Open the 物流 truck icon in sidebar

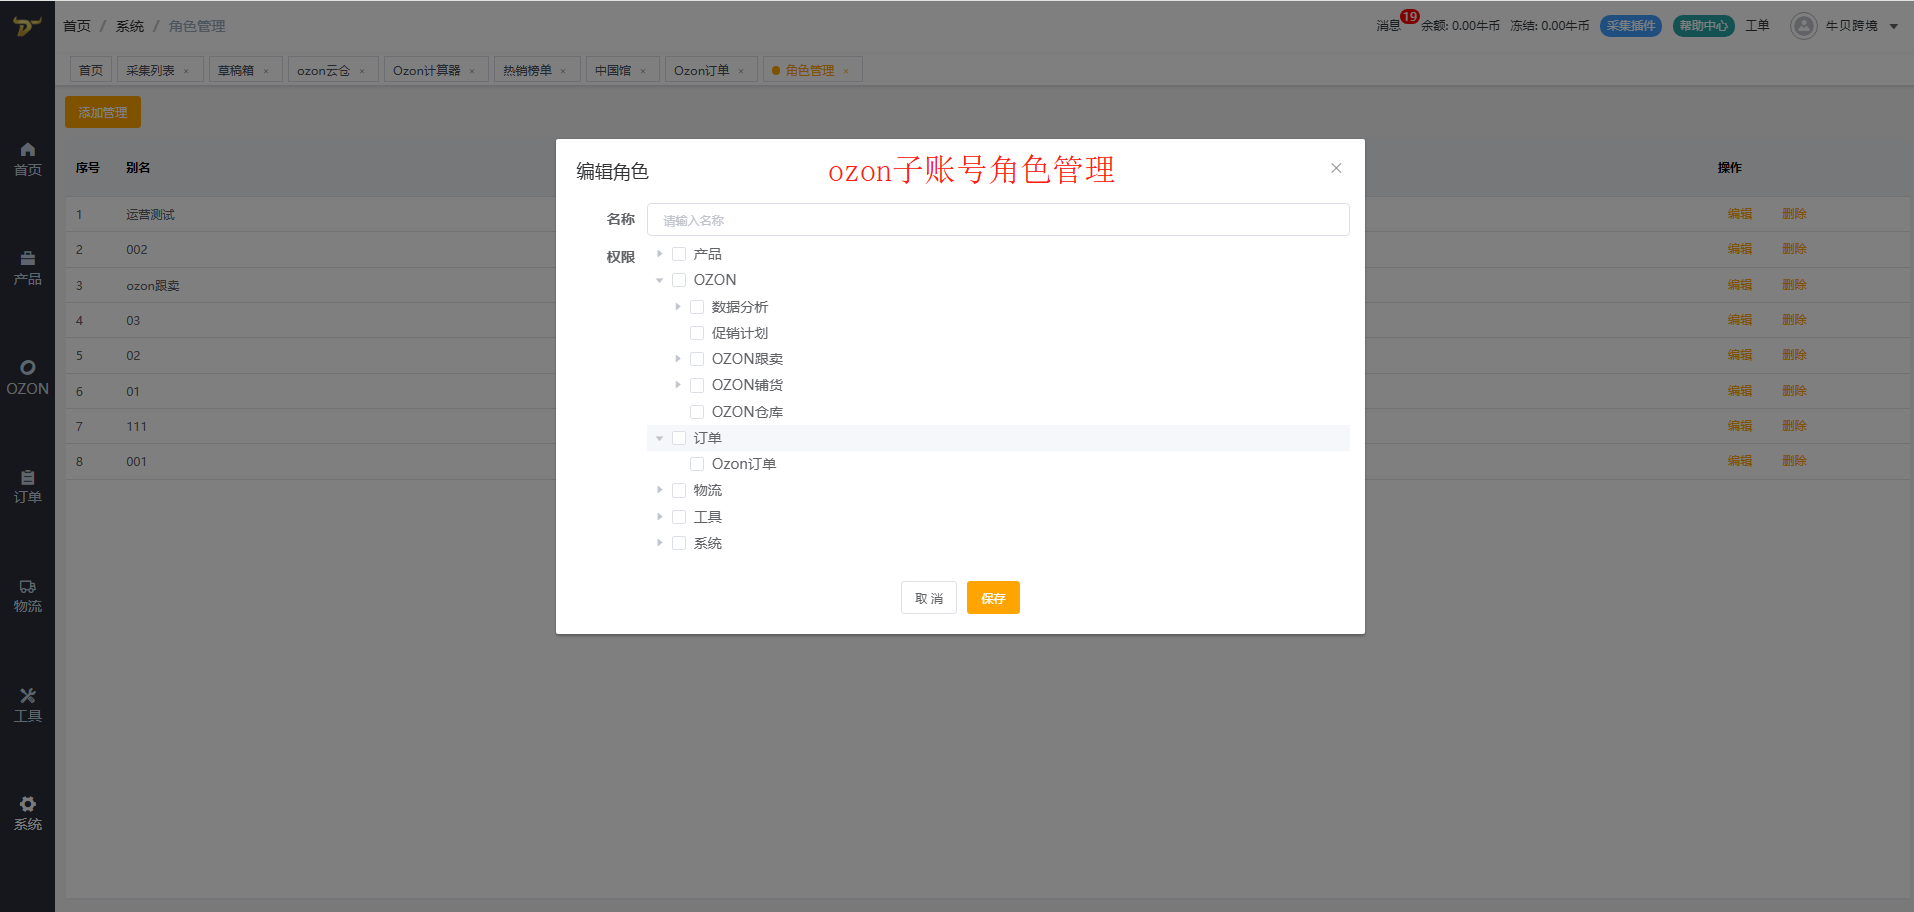28,587
